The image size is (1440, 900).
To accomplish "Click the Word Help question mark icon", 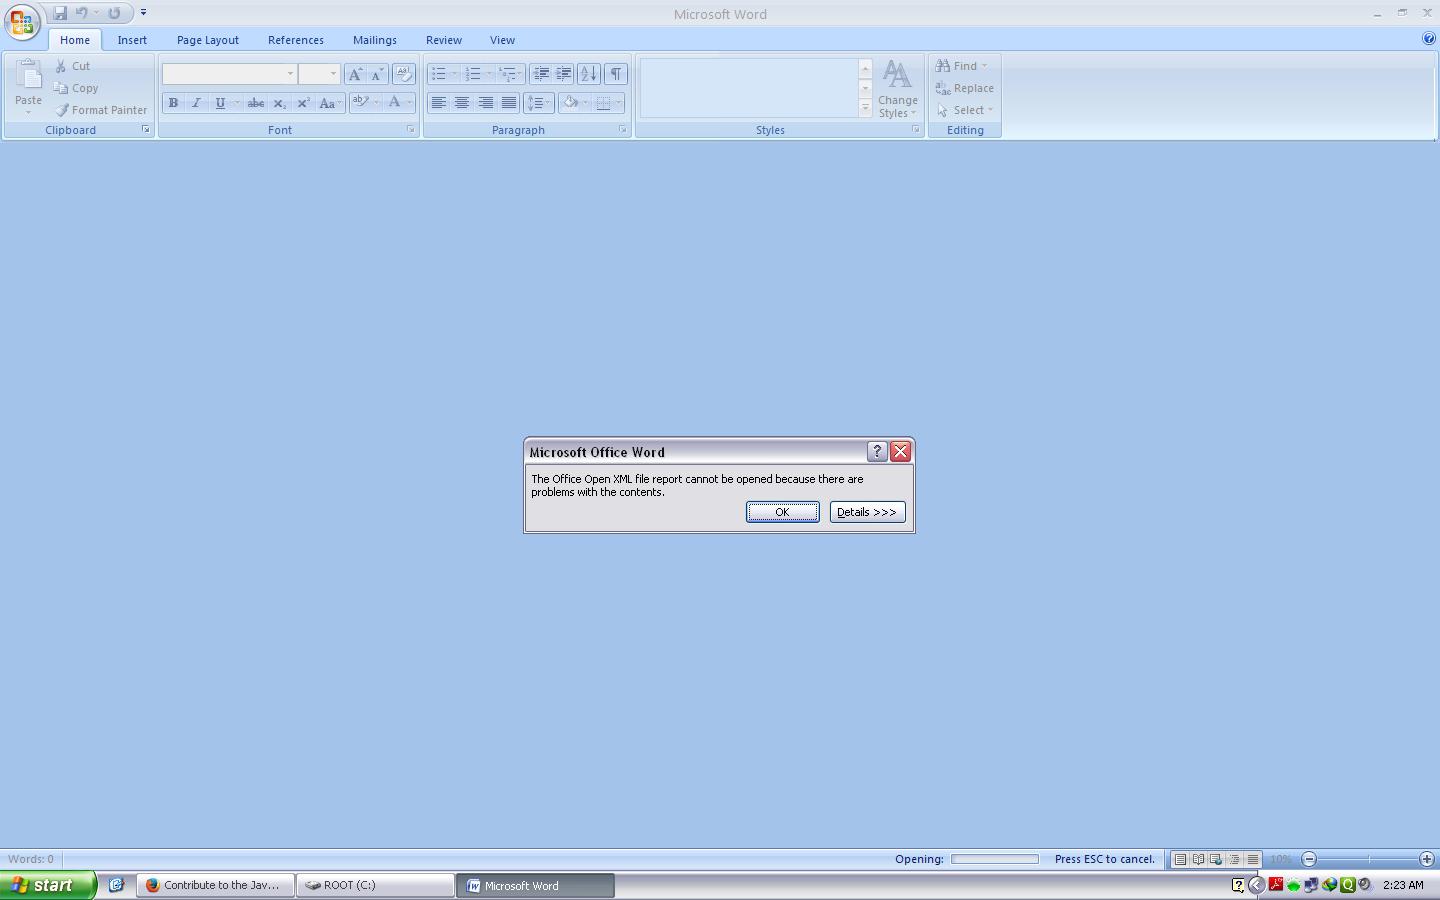I will coord(1428,39).
